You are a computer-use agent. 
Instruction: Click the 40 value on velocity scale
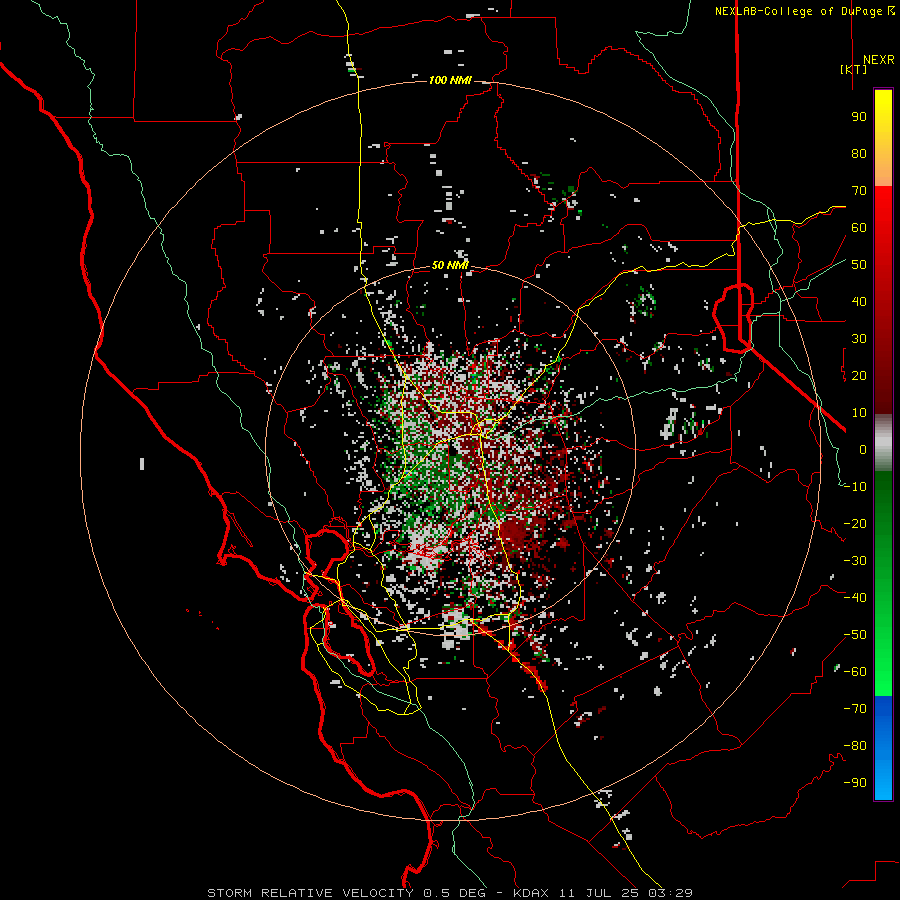[859, 302]
